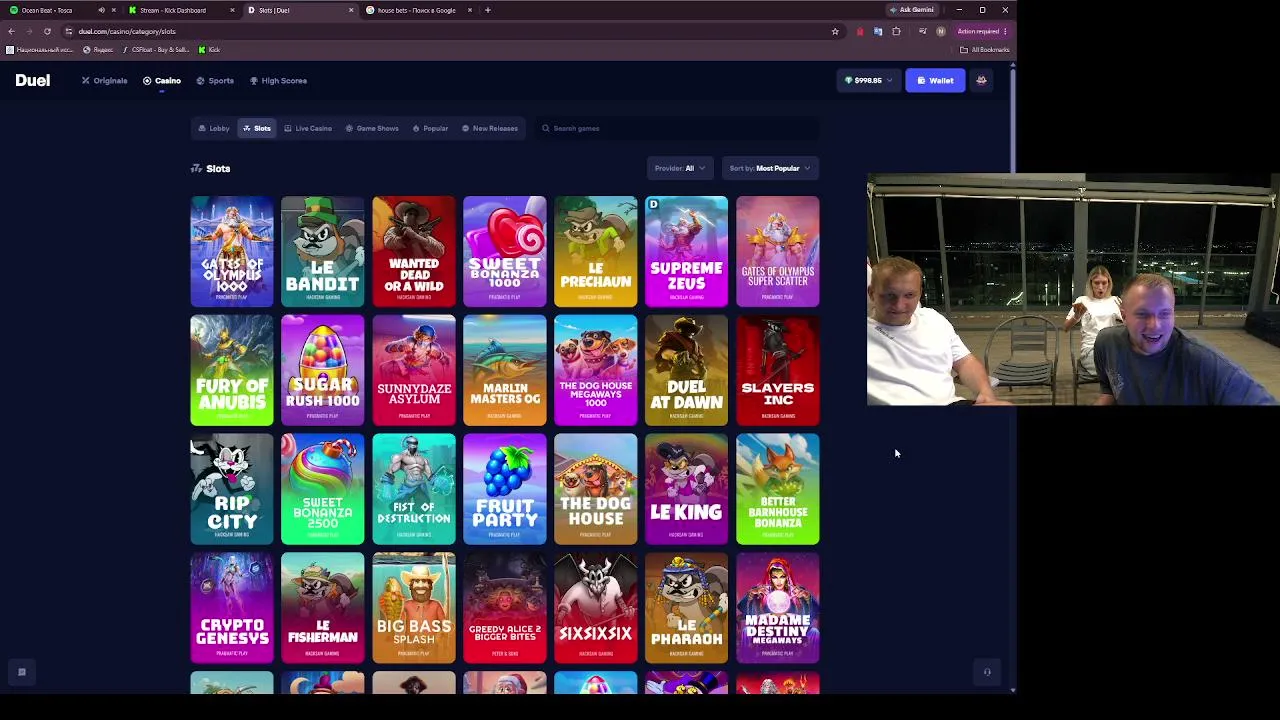Switch to the Lobby tab
Image resolution: width=1280 pixels, height=720 pixels.
[x=214, y=128]
